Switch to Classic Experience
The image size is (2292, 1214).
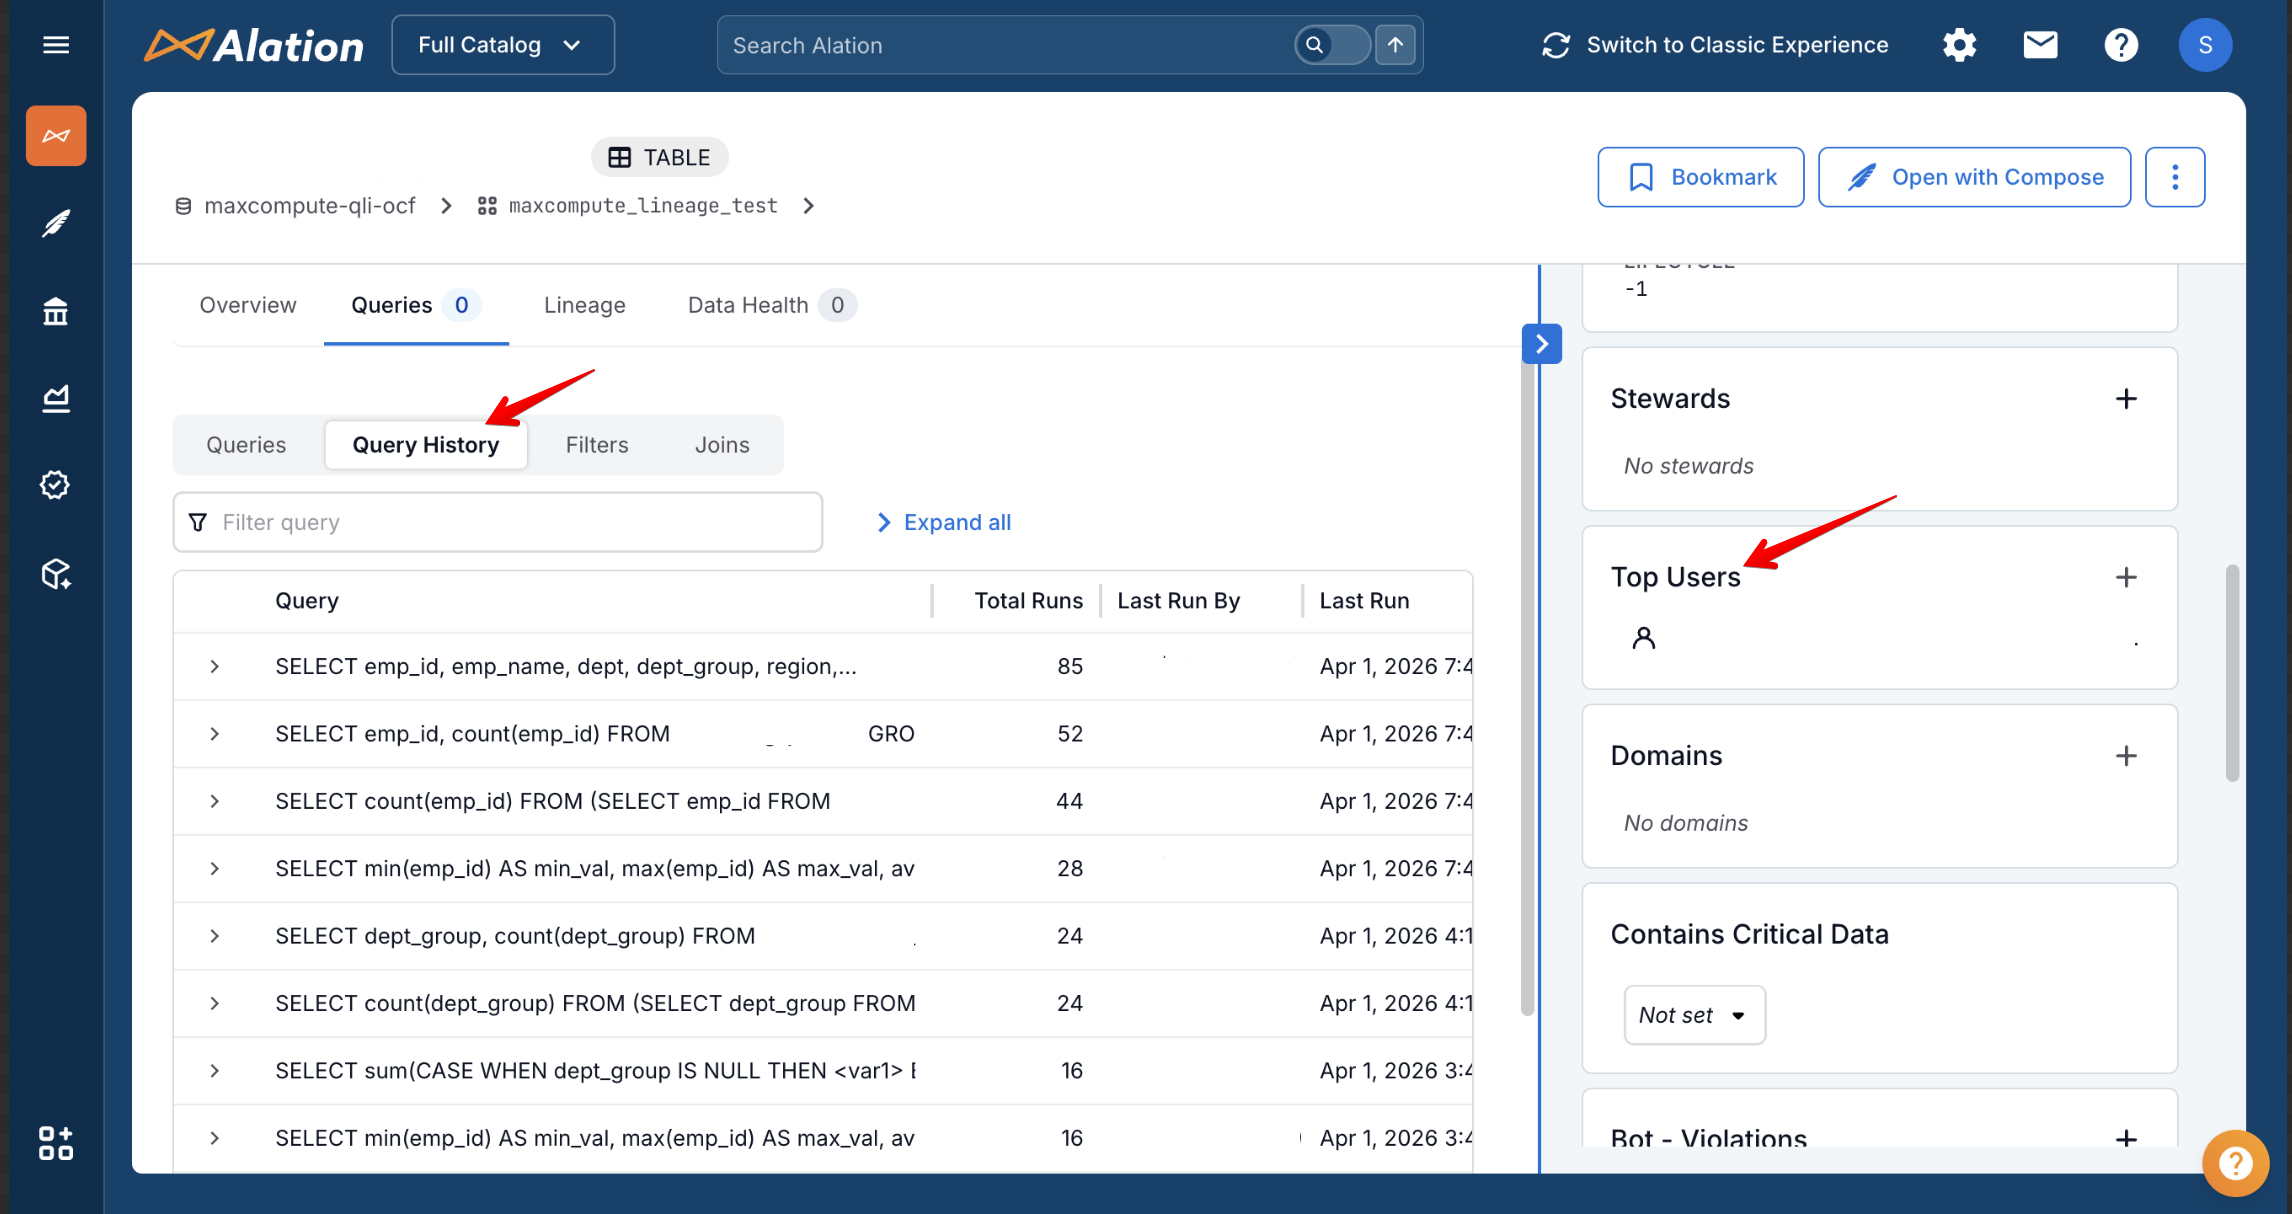coord(1715,45)
